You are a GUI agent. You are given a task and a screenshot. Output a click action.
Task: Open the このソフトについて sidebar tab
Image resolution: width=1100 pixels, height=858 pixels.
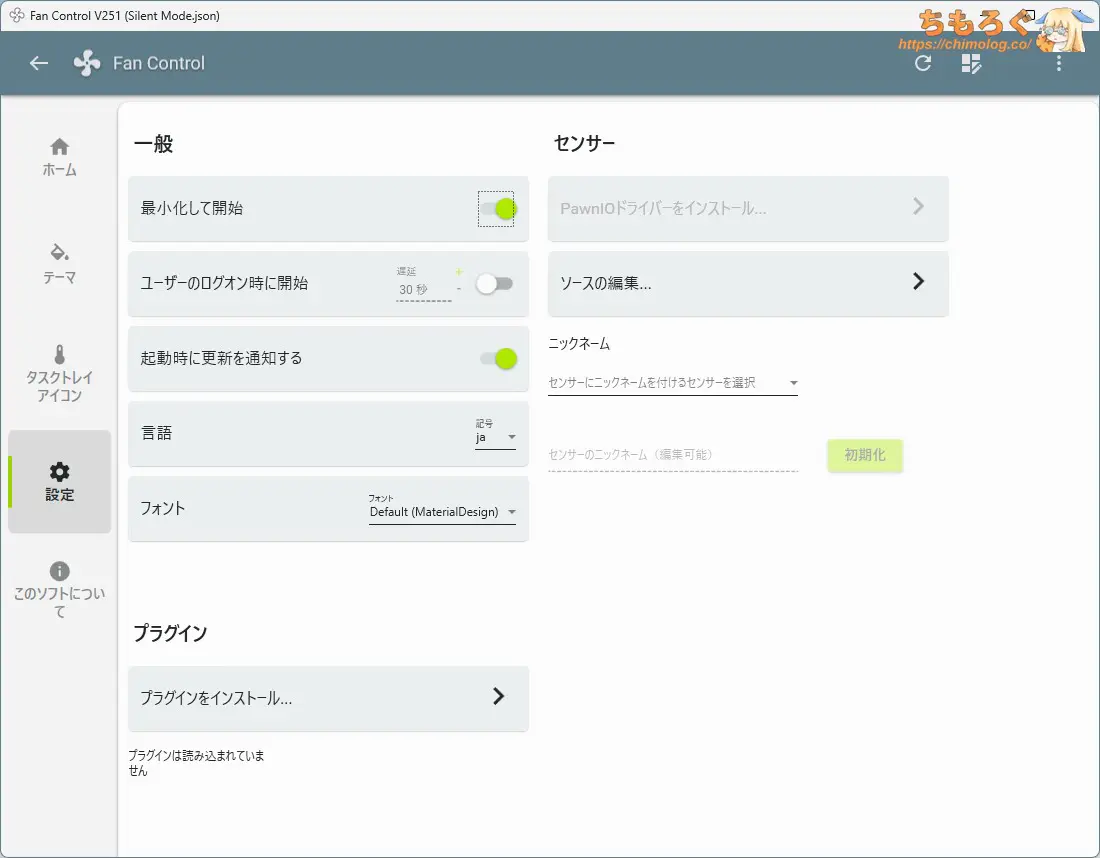tap(59, 590)
